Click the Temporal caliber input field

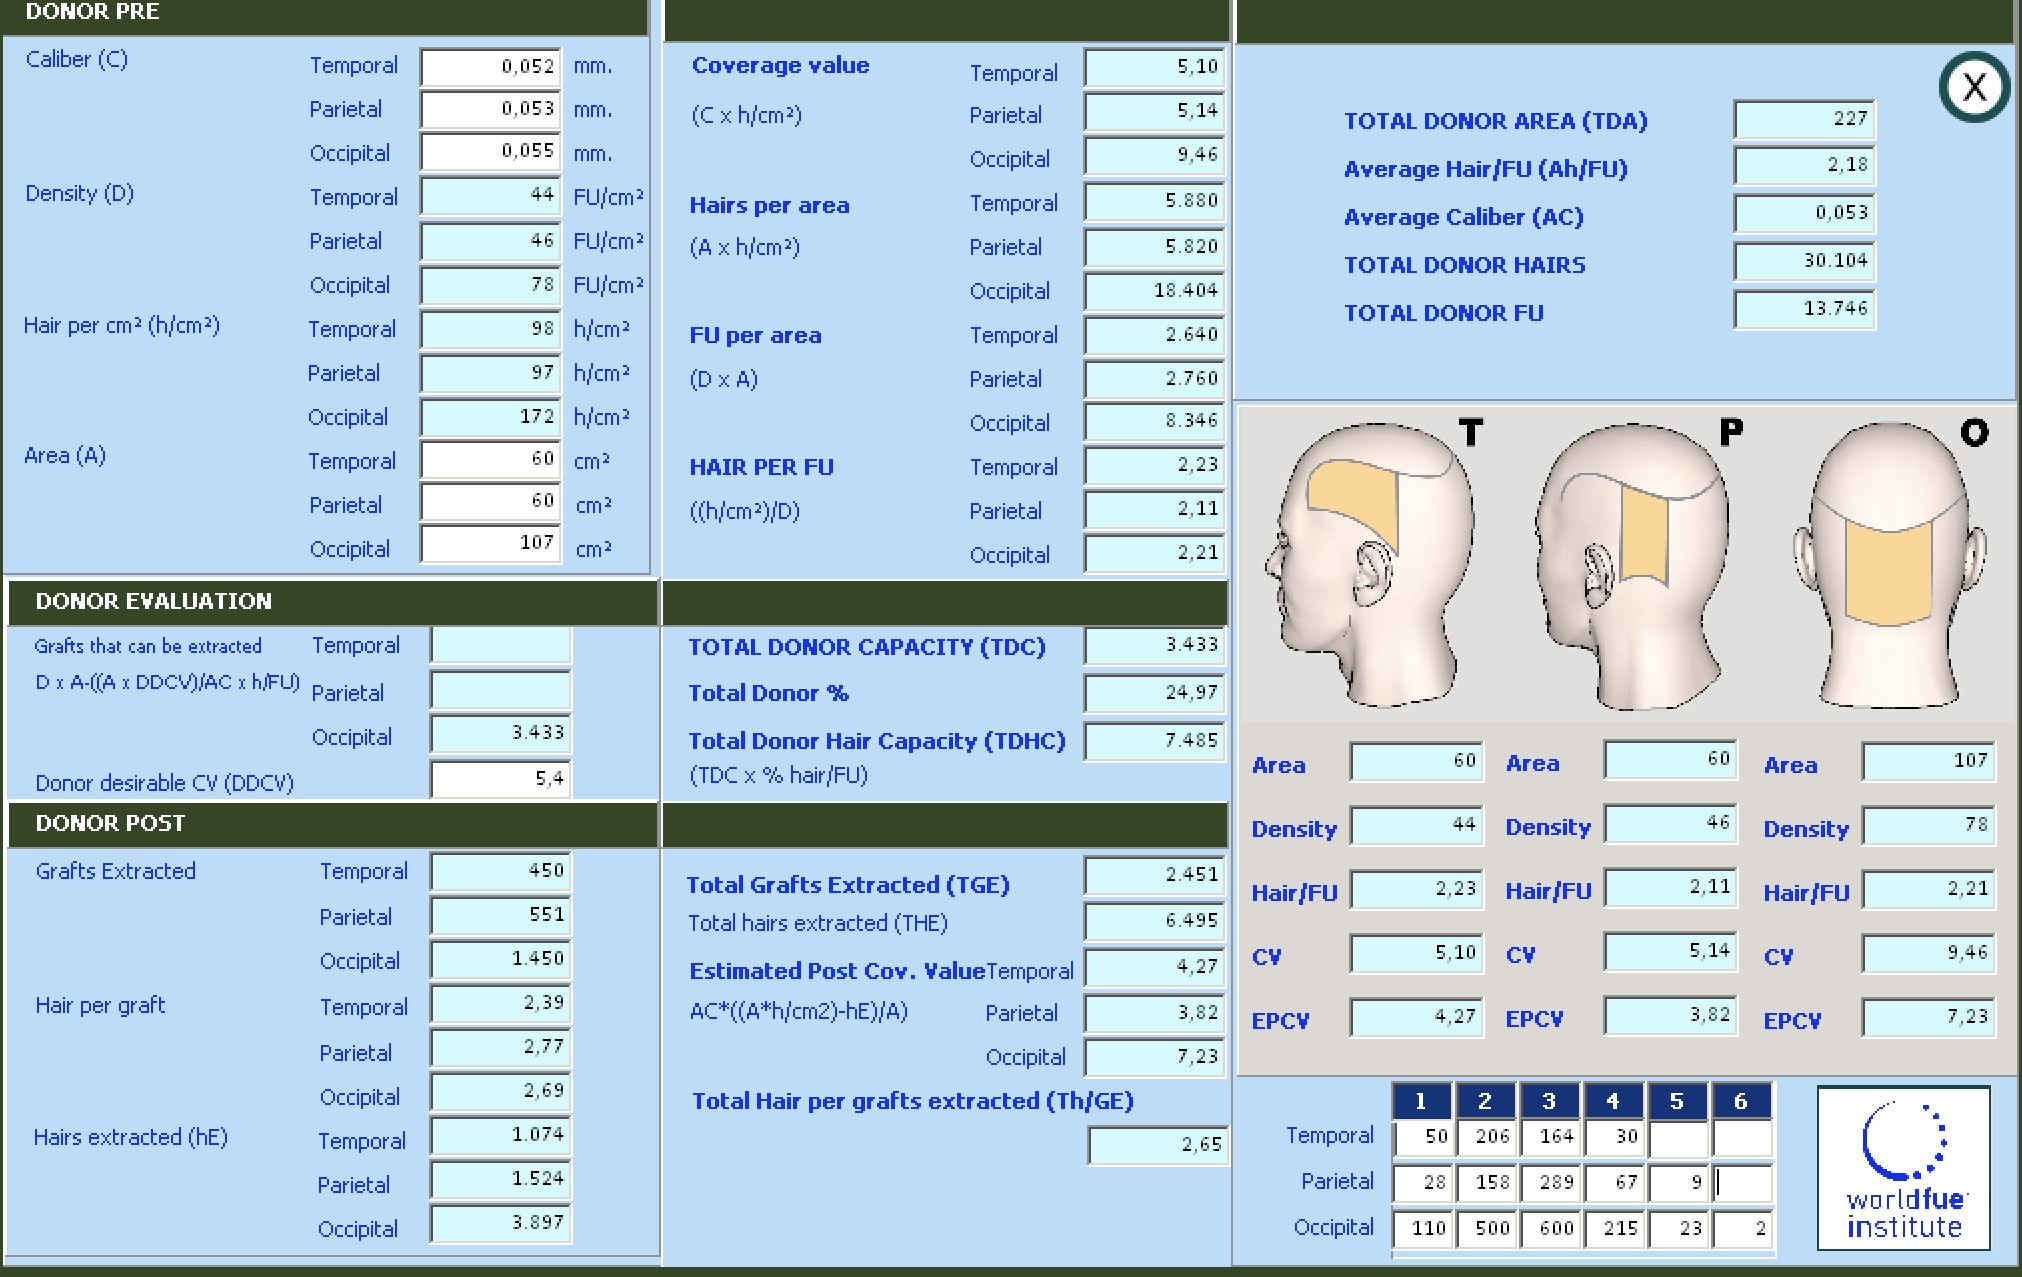coord(490,67)
